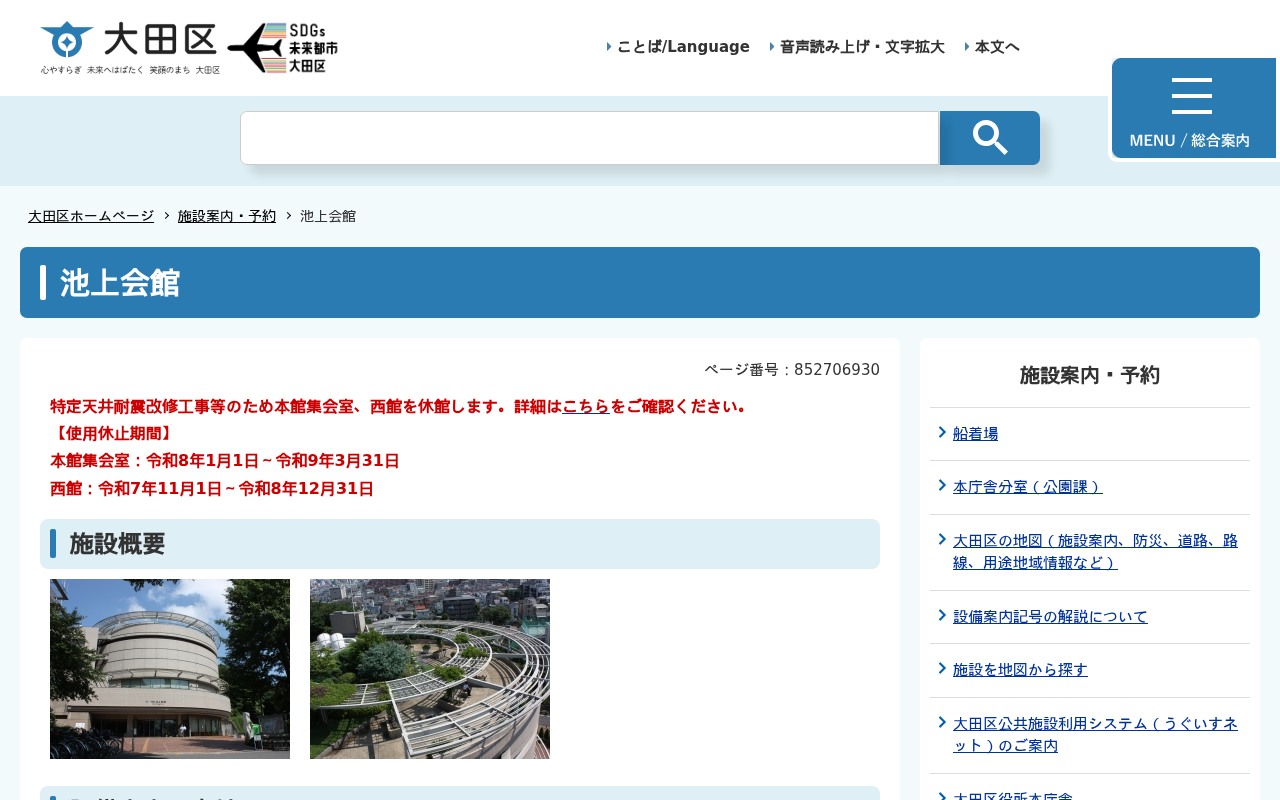
Task: Jump to 本文へ link
Action: 997,47
